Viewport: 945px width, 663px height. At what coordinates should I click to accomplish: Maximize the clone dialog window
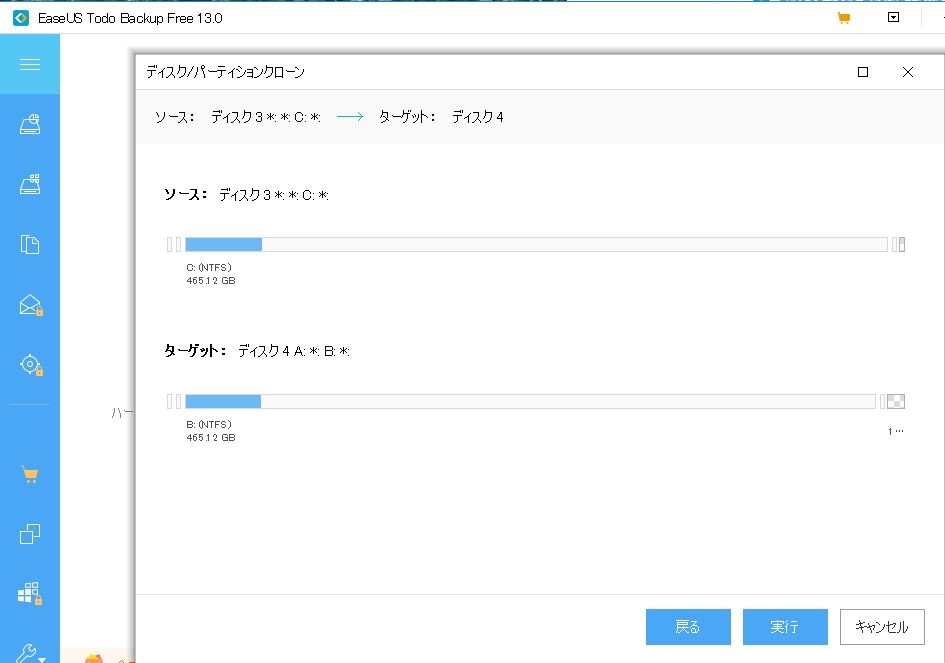[x=863, y=72]
